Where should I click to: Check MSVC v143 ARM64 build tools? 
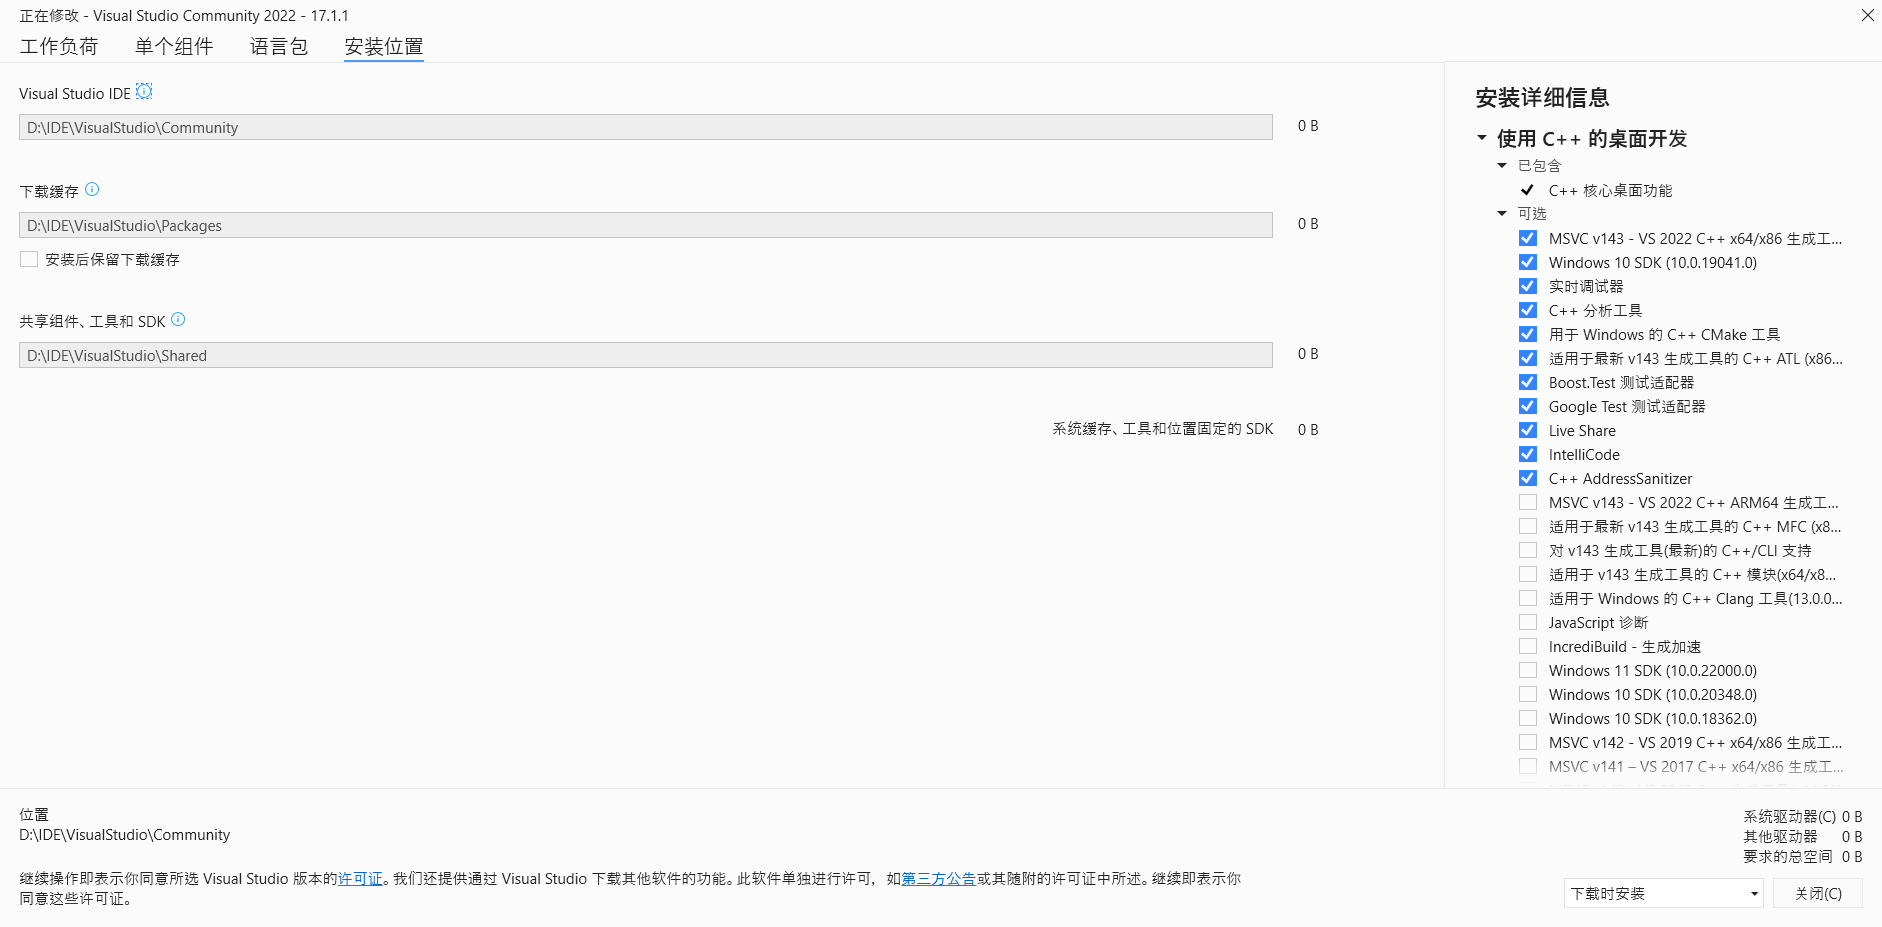pyautogui.click(x=1528, y=502)
